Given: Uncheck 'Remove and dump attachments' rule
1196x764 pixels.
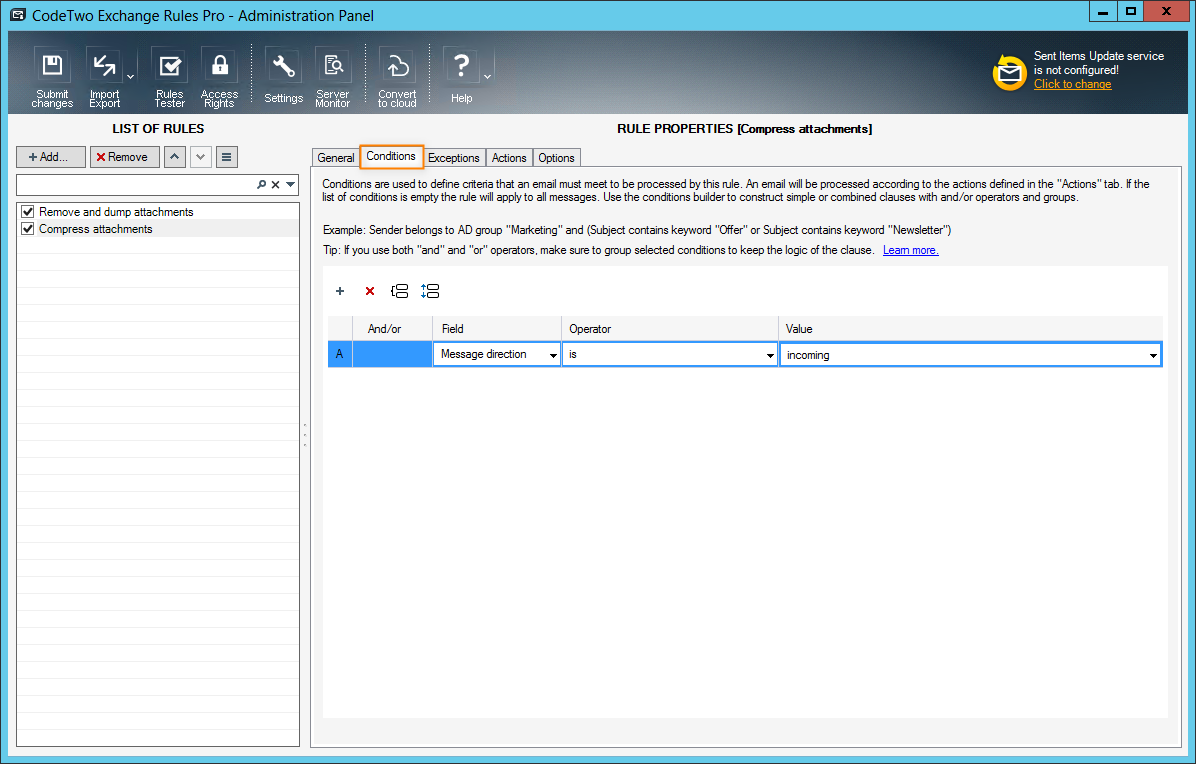Looking at the screenshot, I should 28,212.
